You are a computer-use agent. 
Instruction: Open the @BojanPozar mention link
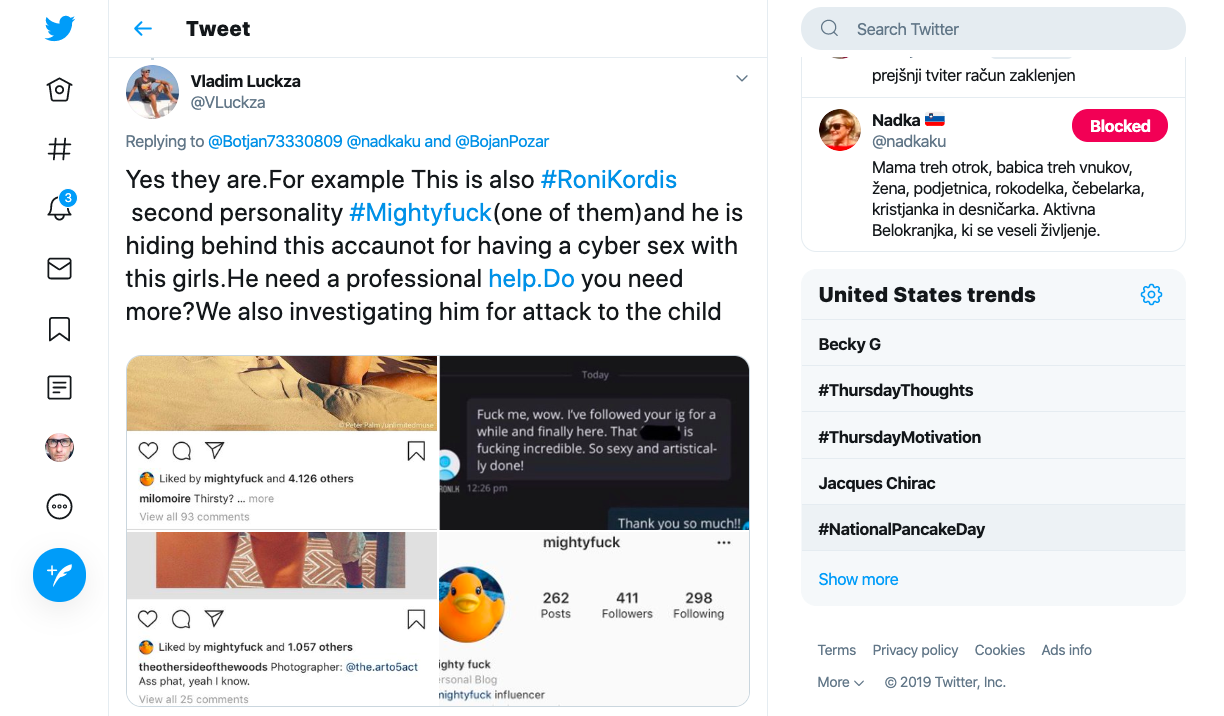point(502,141)
